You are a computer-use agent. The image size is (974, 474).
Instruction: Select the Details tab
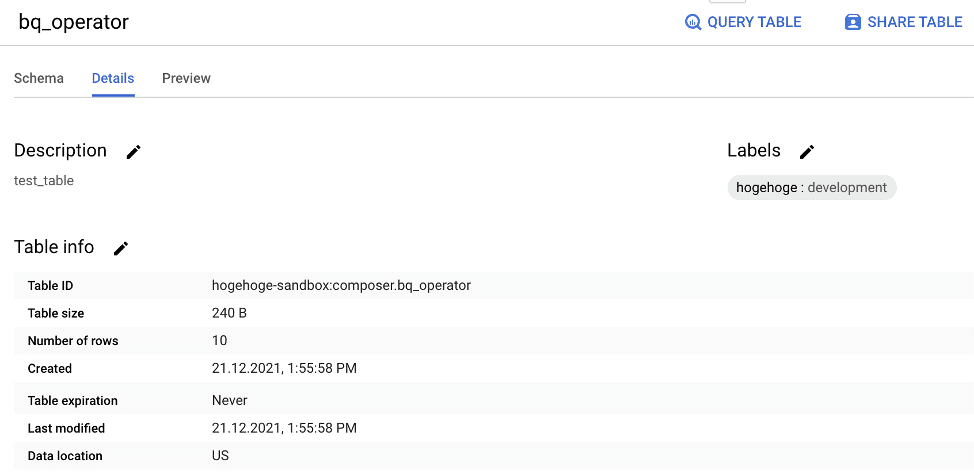pyautogui.click(x=113, y=78)
